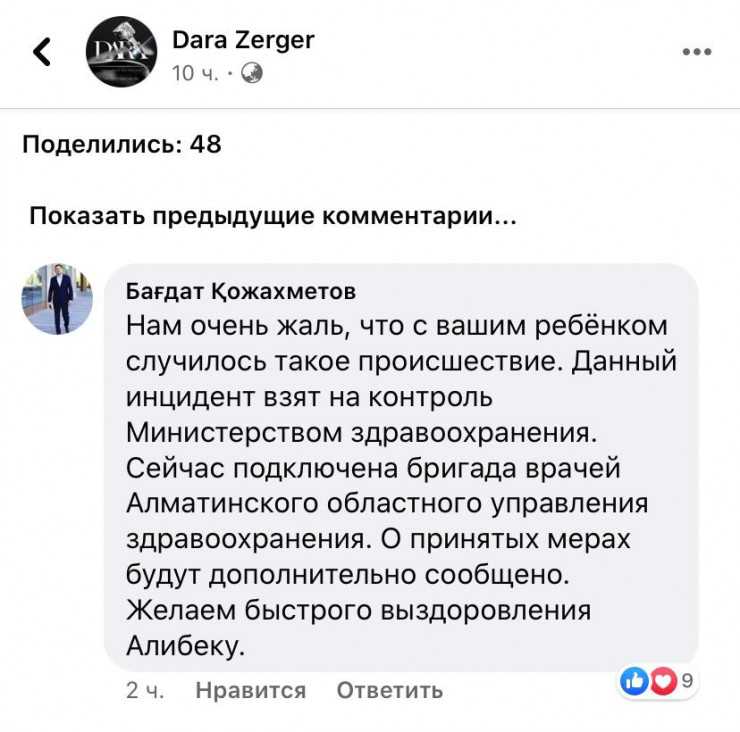Screen dimensions: 740x732
Task: Go back using the left chevron arrow
Action: (x=42, y=52)
